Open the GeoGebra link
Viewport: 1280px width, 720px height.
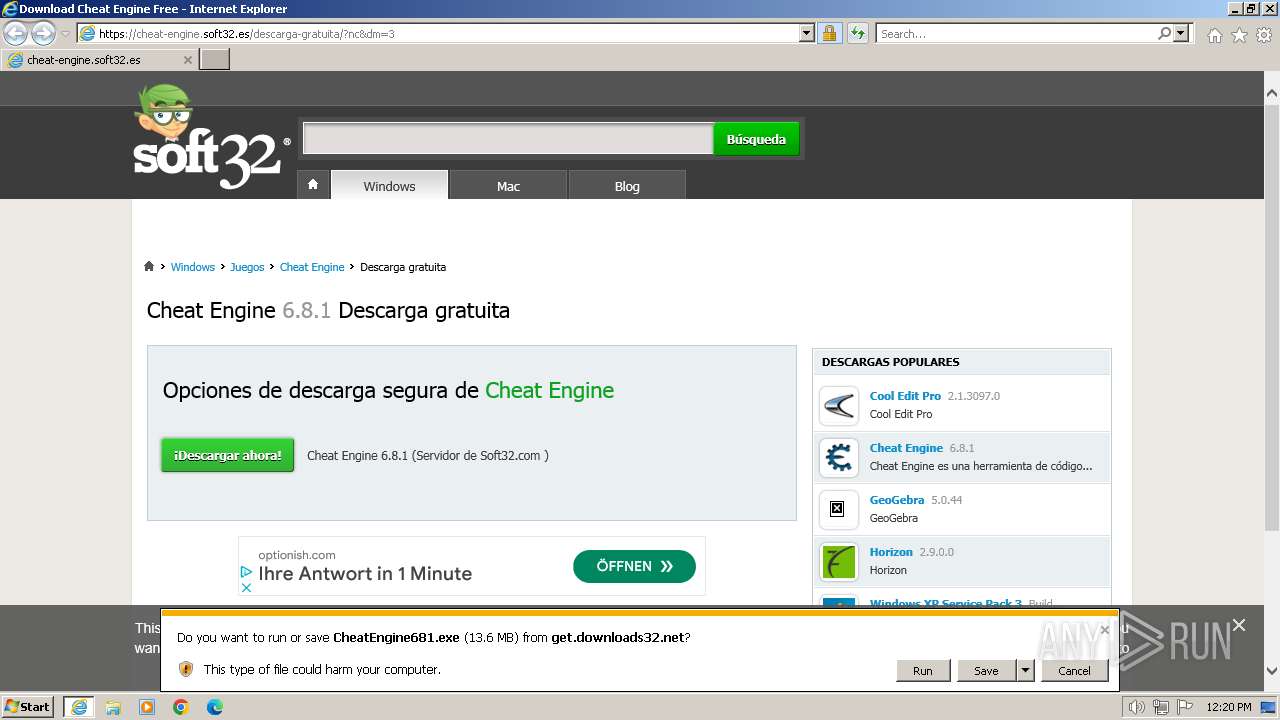(897, 500)
